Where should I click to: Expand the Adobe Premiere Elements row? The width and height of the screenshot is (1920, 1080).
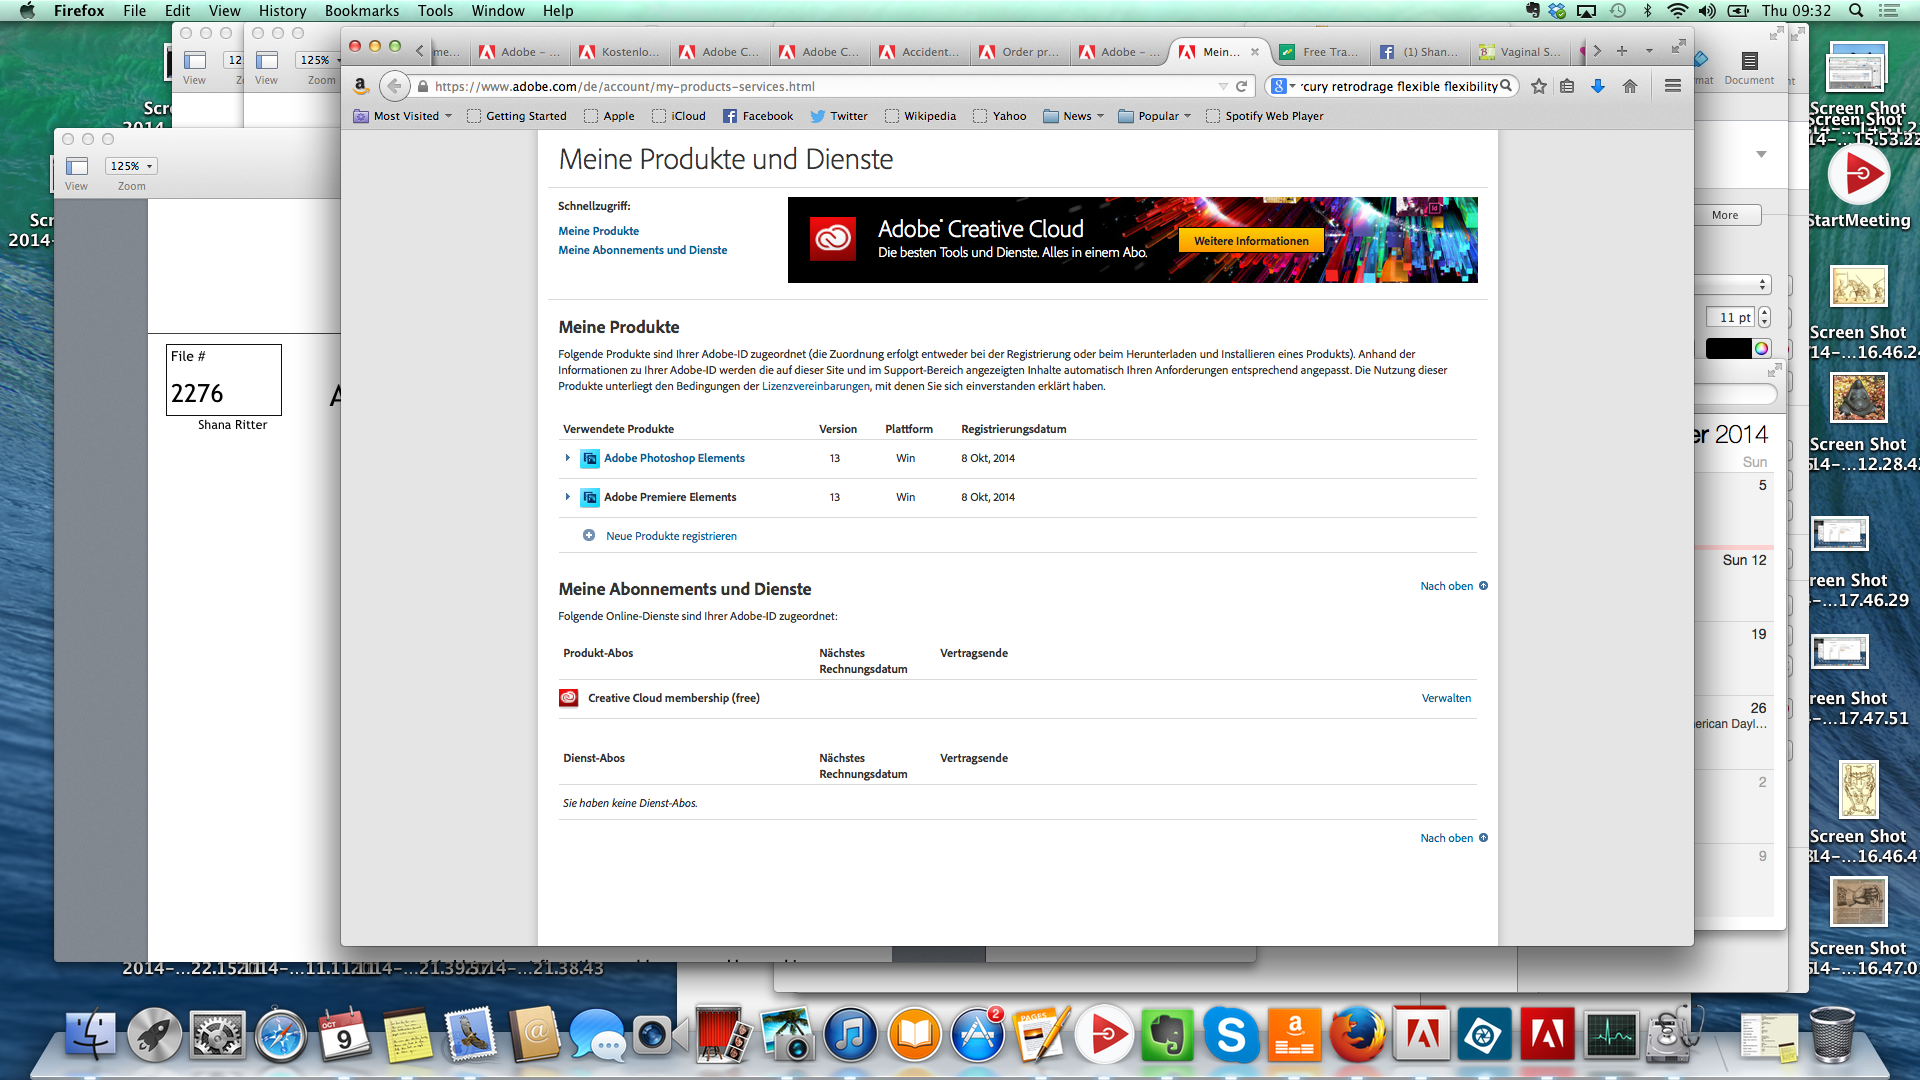(568, 497)
